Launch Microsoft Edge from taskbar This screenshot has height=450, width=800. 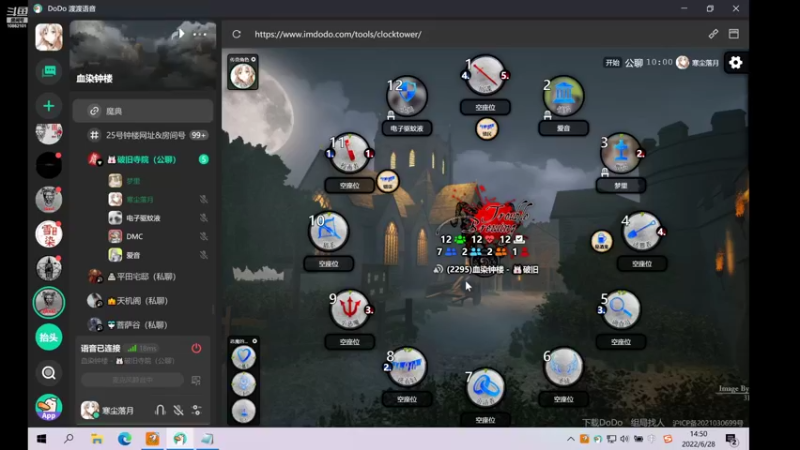pos(124,439)
